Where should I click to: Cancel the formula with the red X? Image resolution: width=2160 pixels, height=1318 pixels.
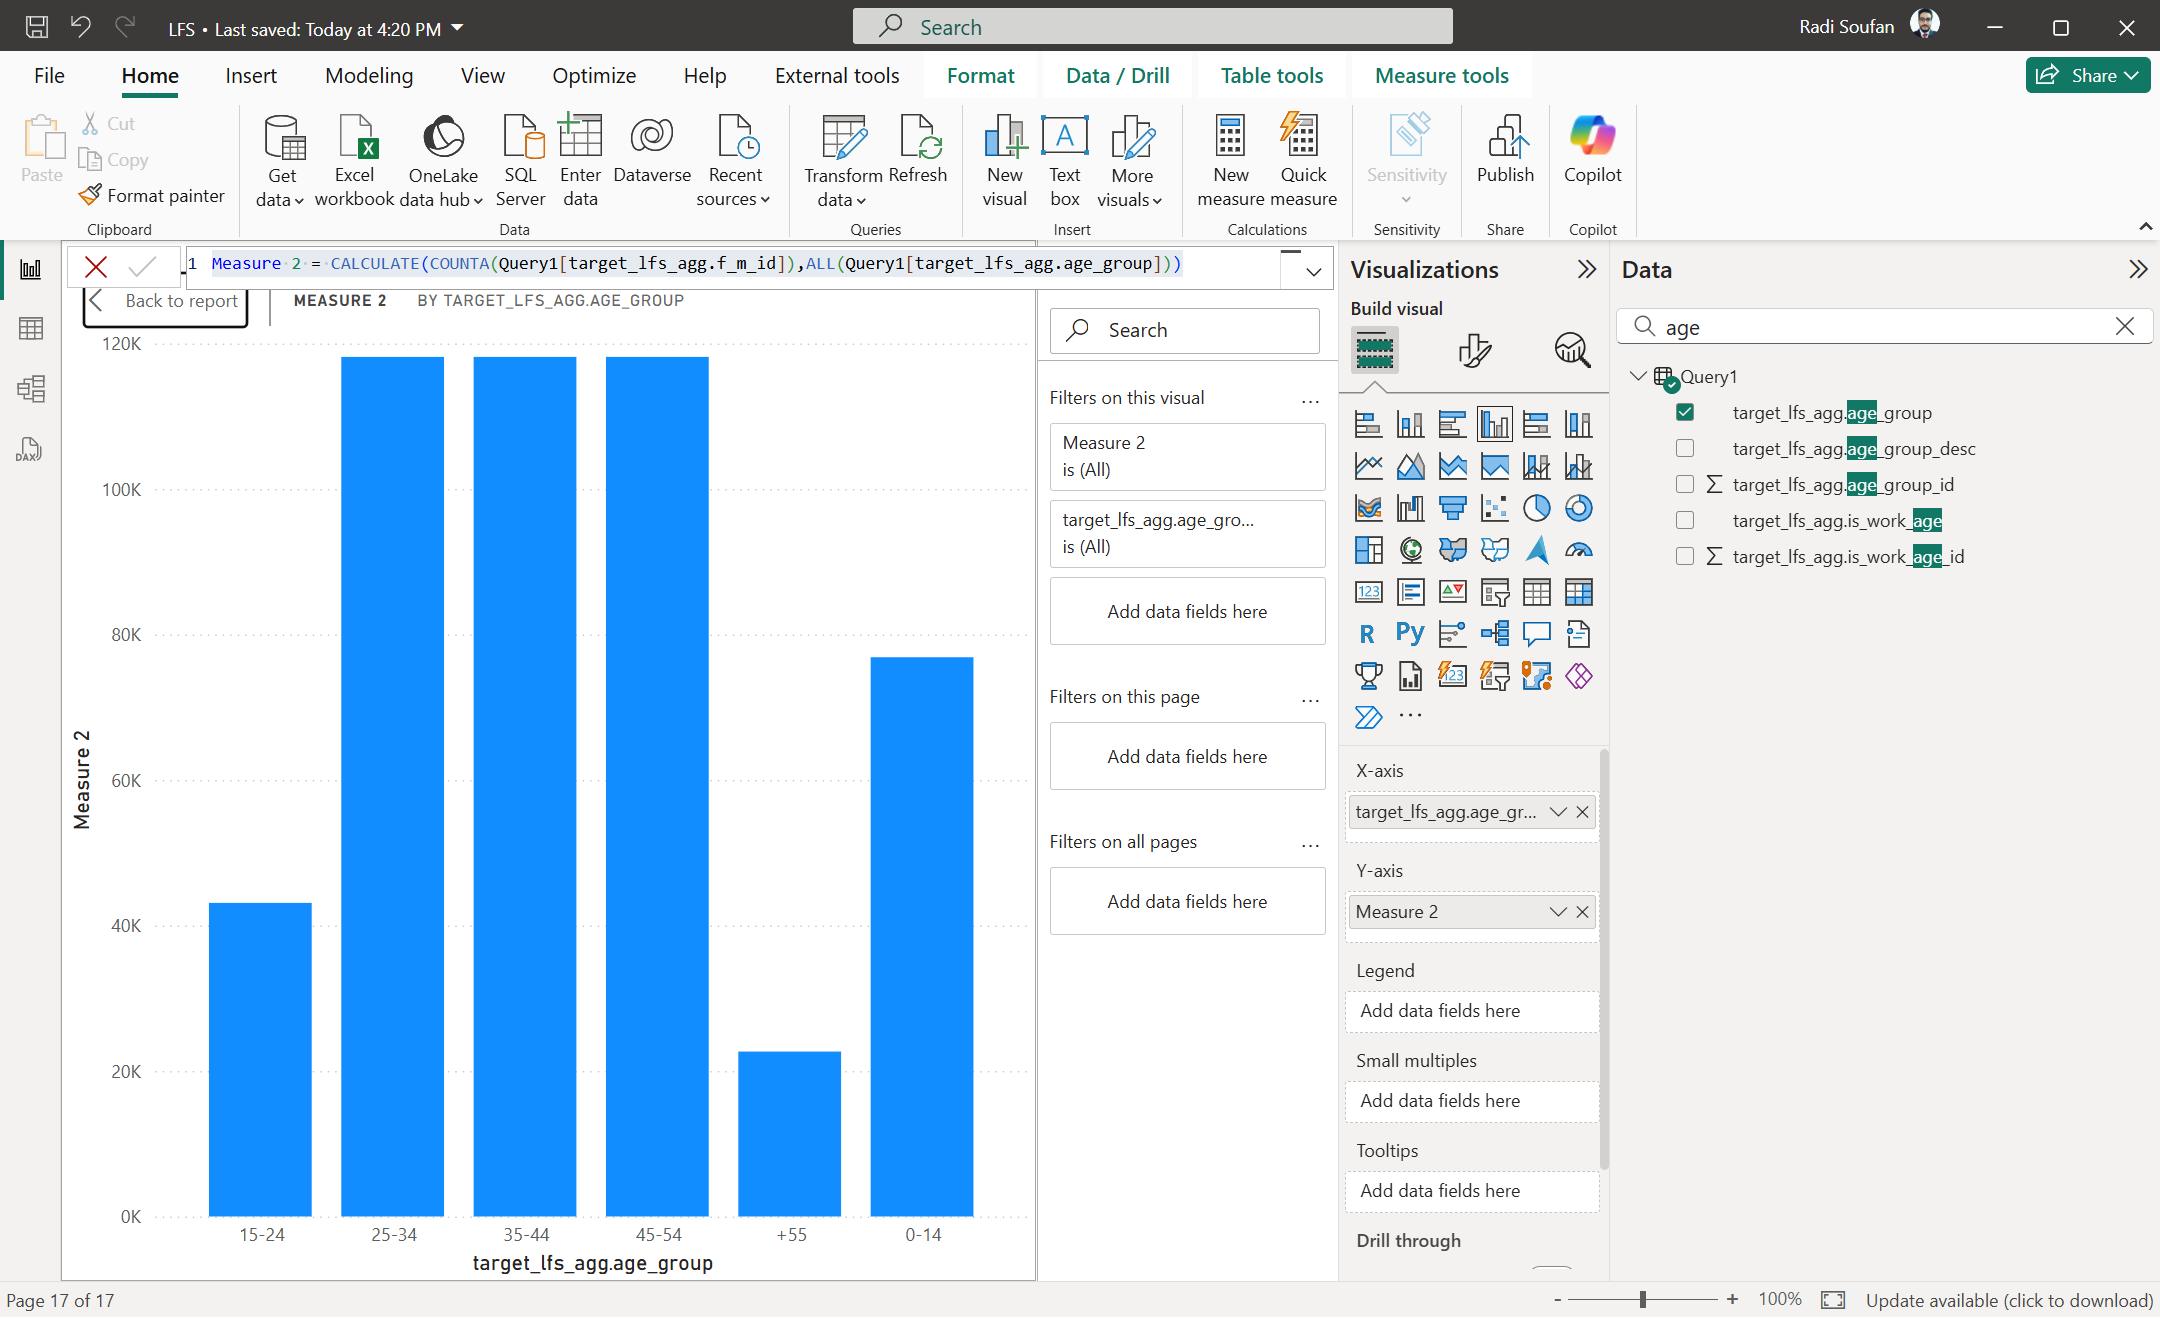pyautogui.click(x=96, y=266)
